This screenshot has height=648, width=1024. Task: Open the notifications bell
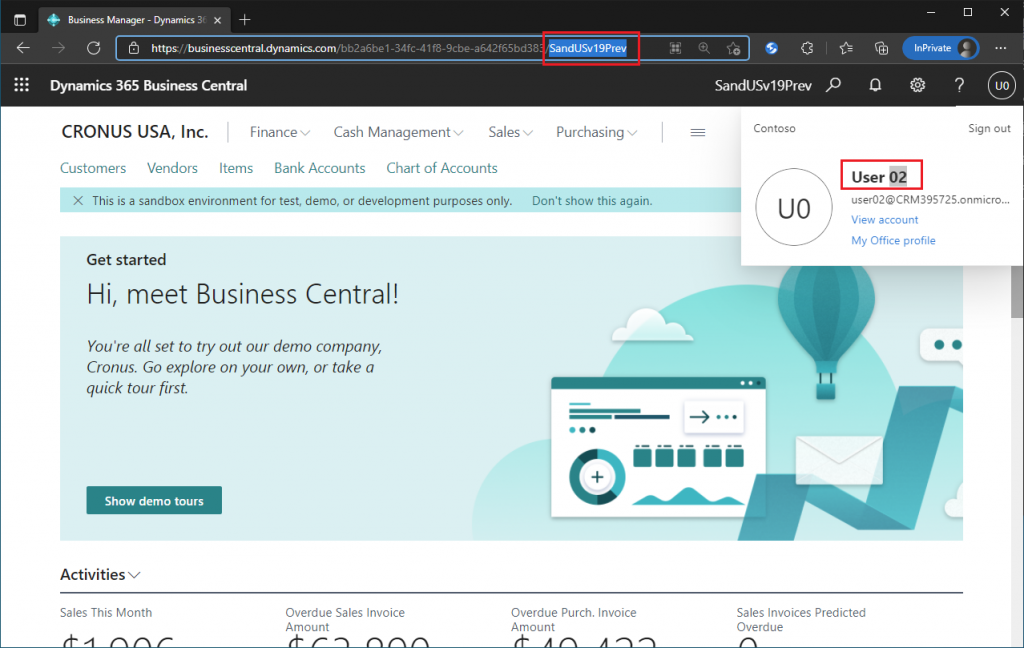[875, 85]
